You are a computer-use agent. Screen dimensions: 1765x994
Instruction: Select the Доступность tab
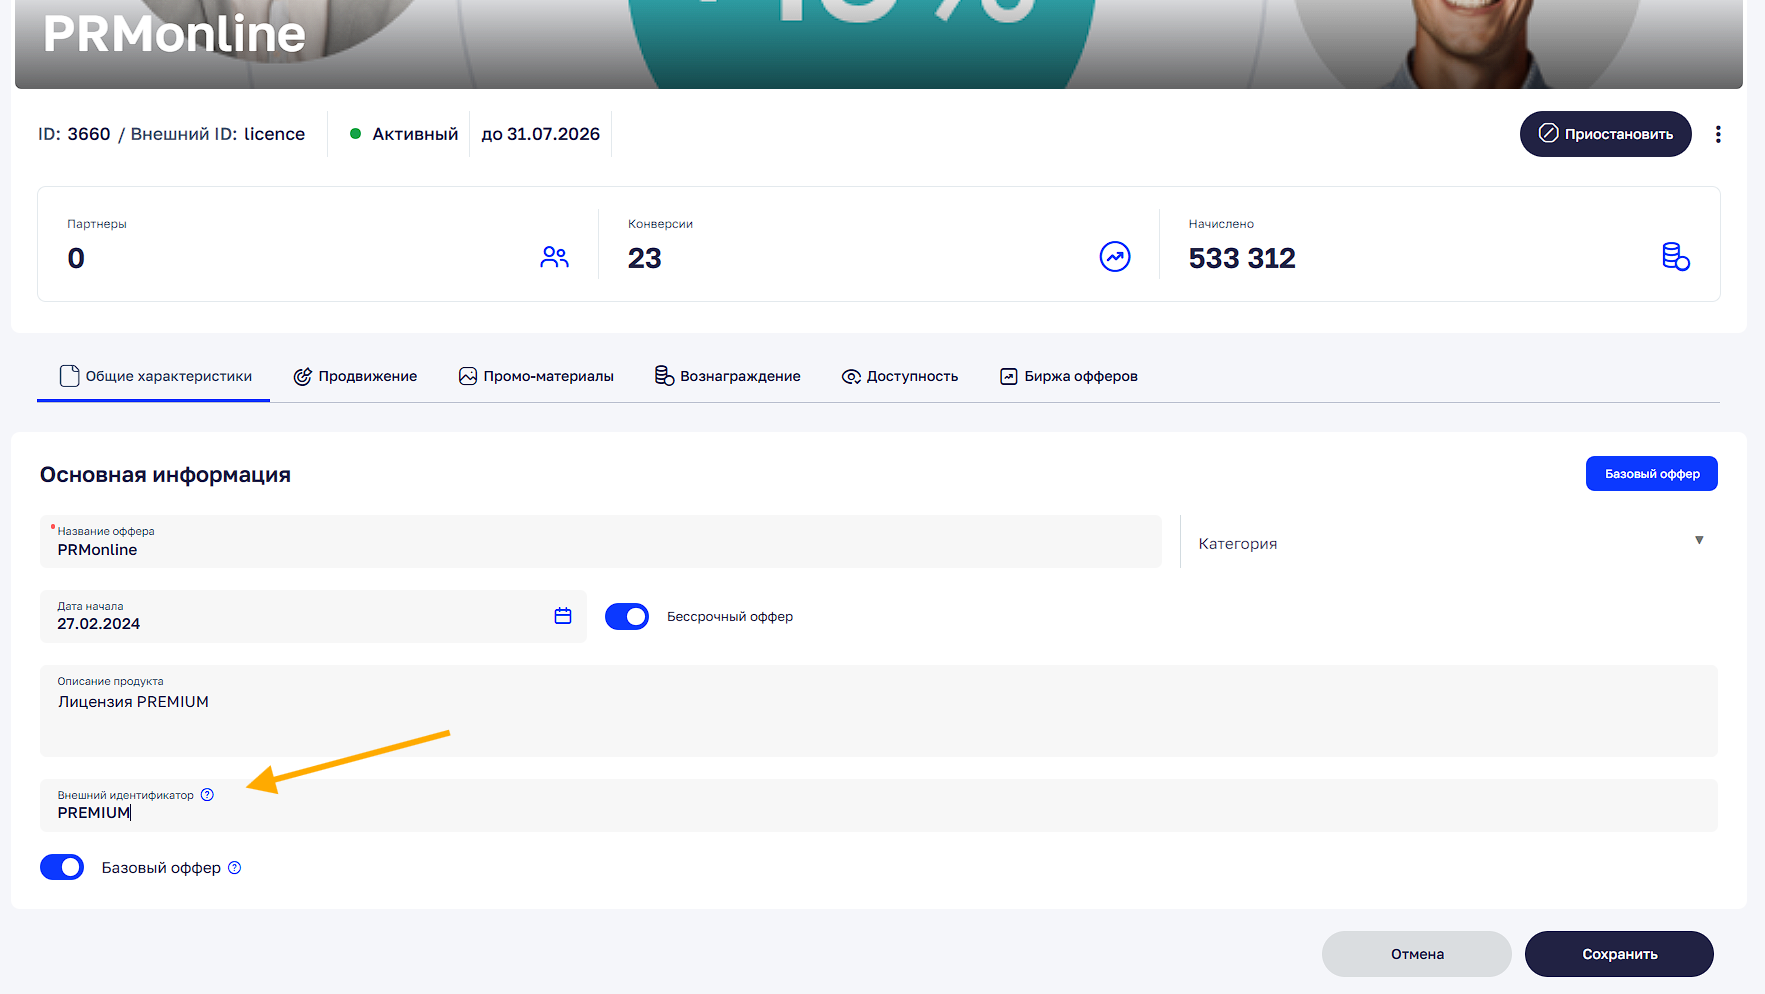tap(900, 376)
